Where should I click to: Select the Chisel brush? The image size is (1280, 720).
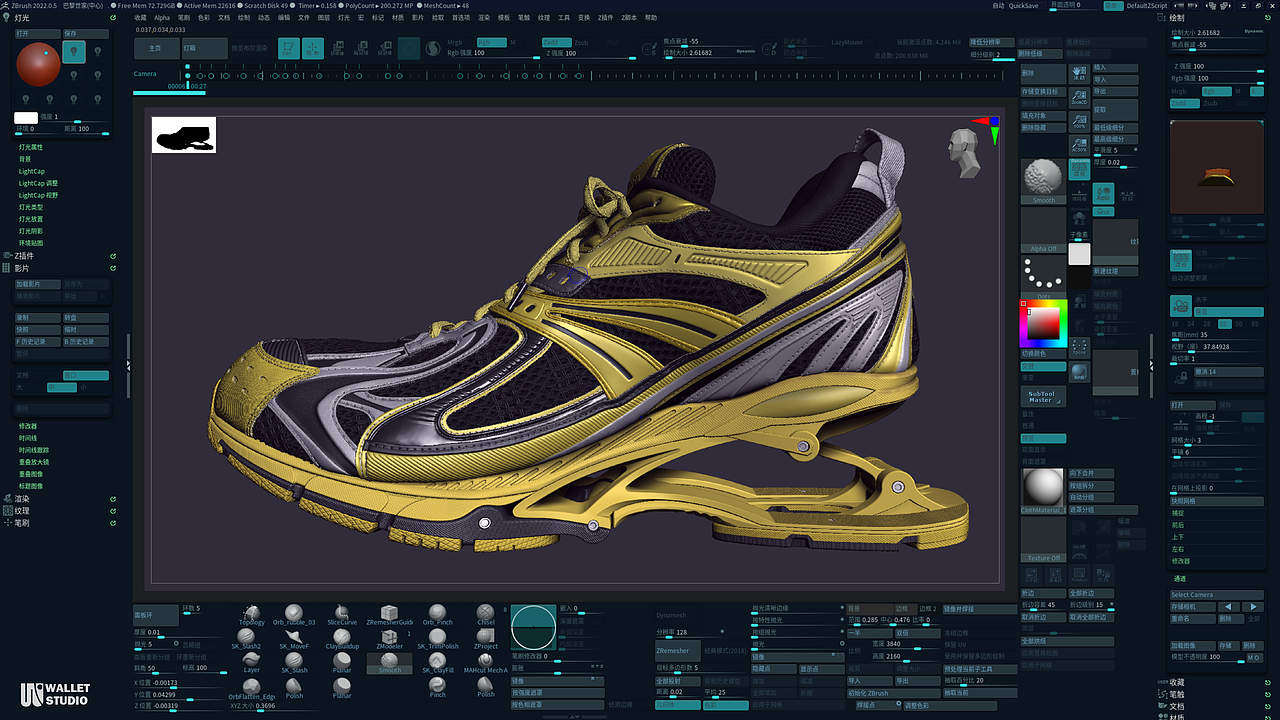(x=485, y=614)
